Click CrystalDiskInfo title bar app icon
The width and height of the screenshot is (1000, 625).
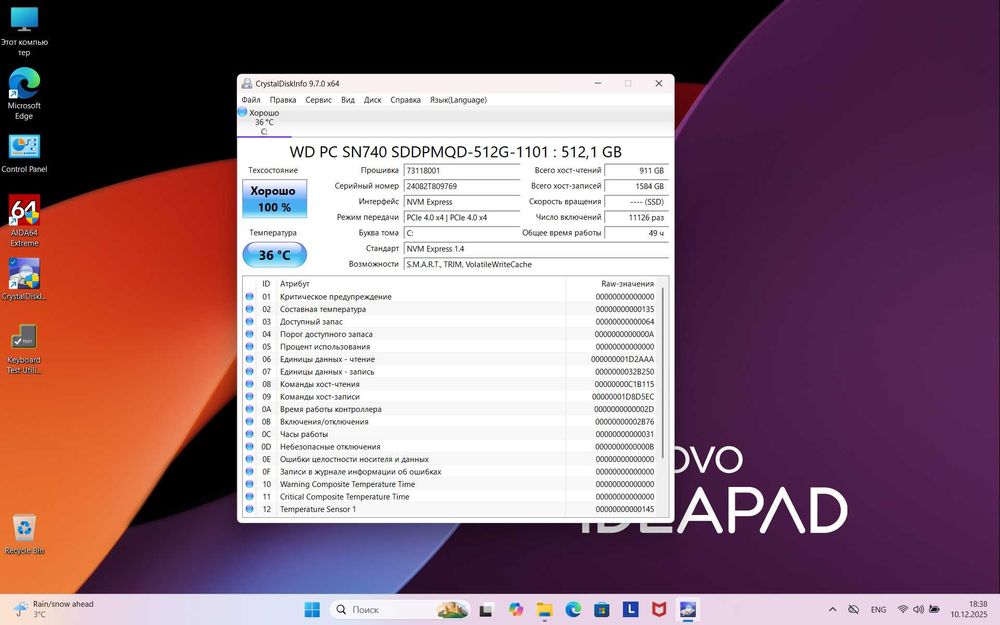(246, 84)
